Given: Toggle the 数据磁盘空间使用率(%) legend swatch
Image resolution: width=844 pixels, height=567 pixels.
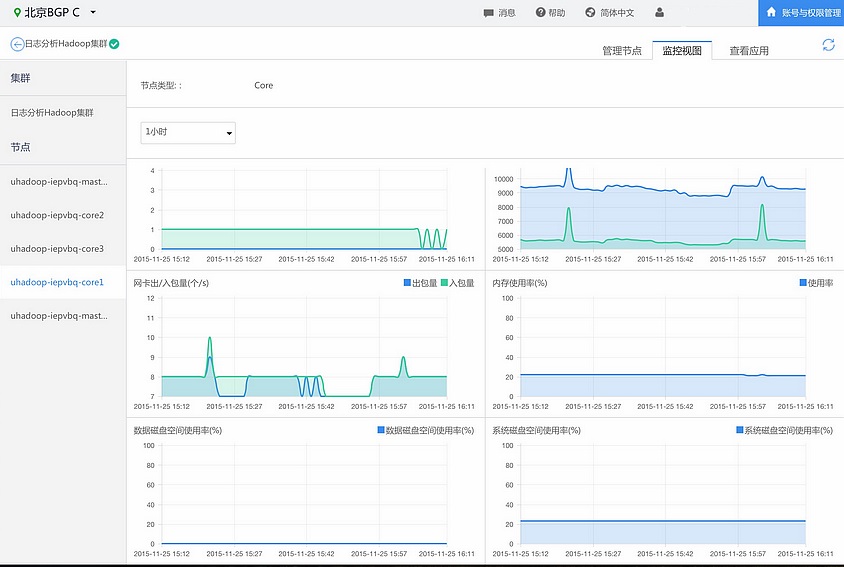Looking at the screenshot, I should 381,430.
